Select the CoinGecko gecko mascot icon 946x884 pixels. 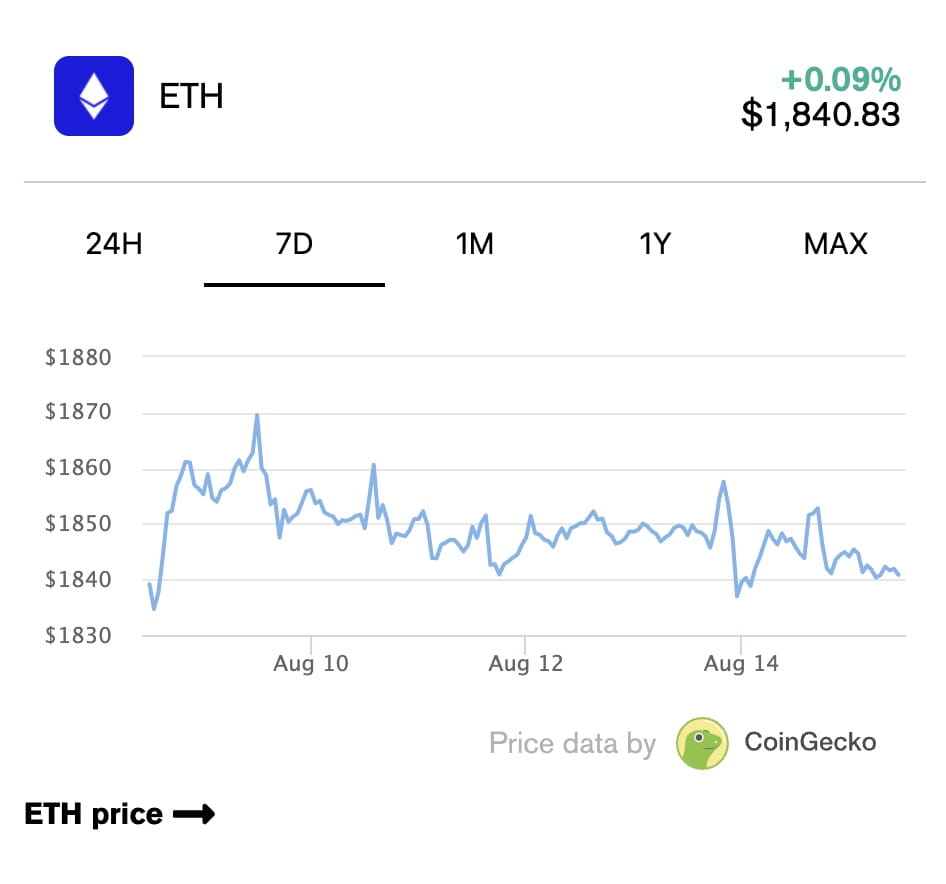(x=704, y=742)
